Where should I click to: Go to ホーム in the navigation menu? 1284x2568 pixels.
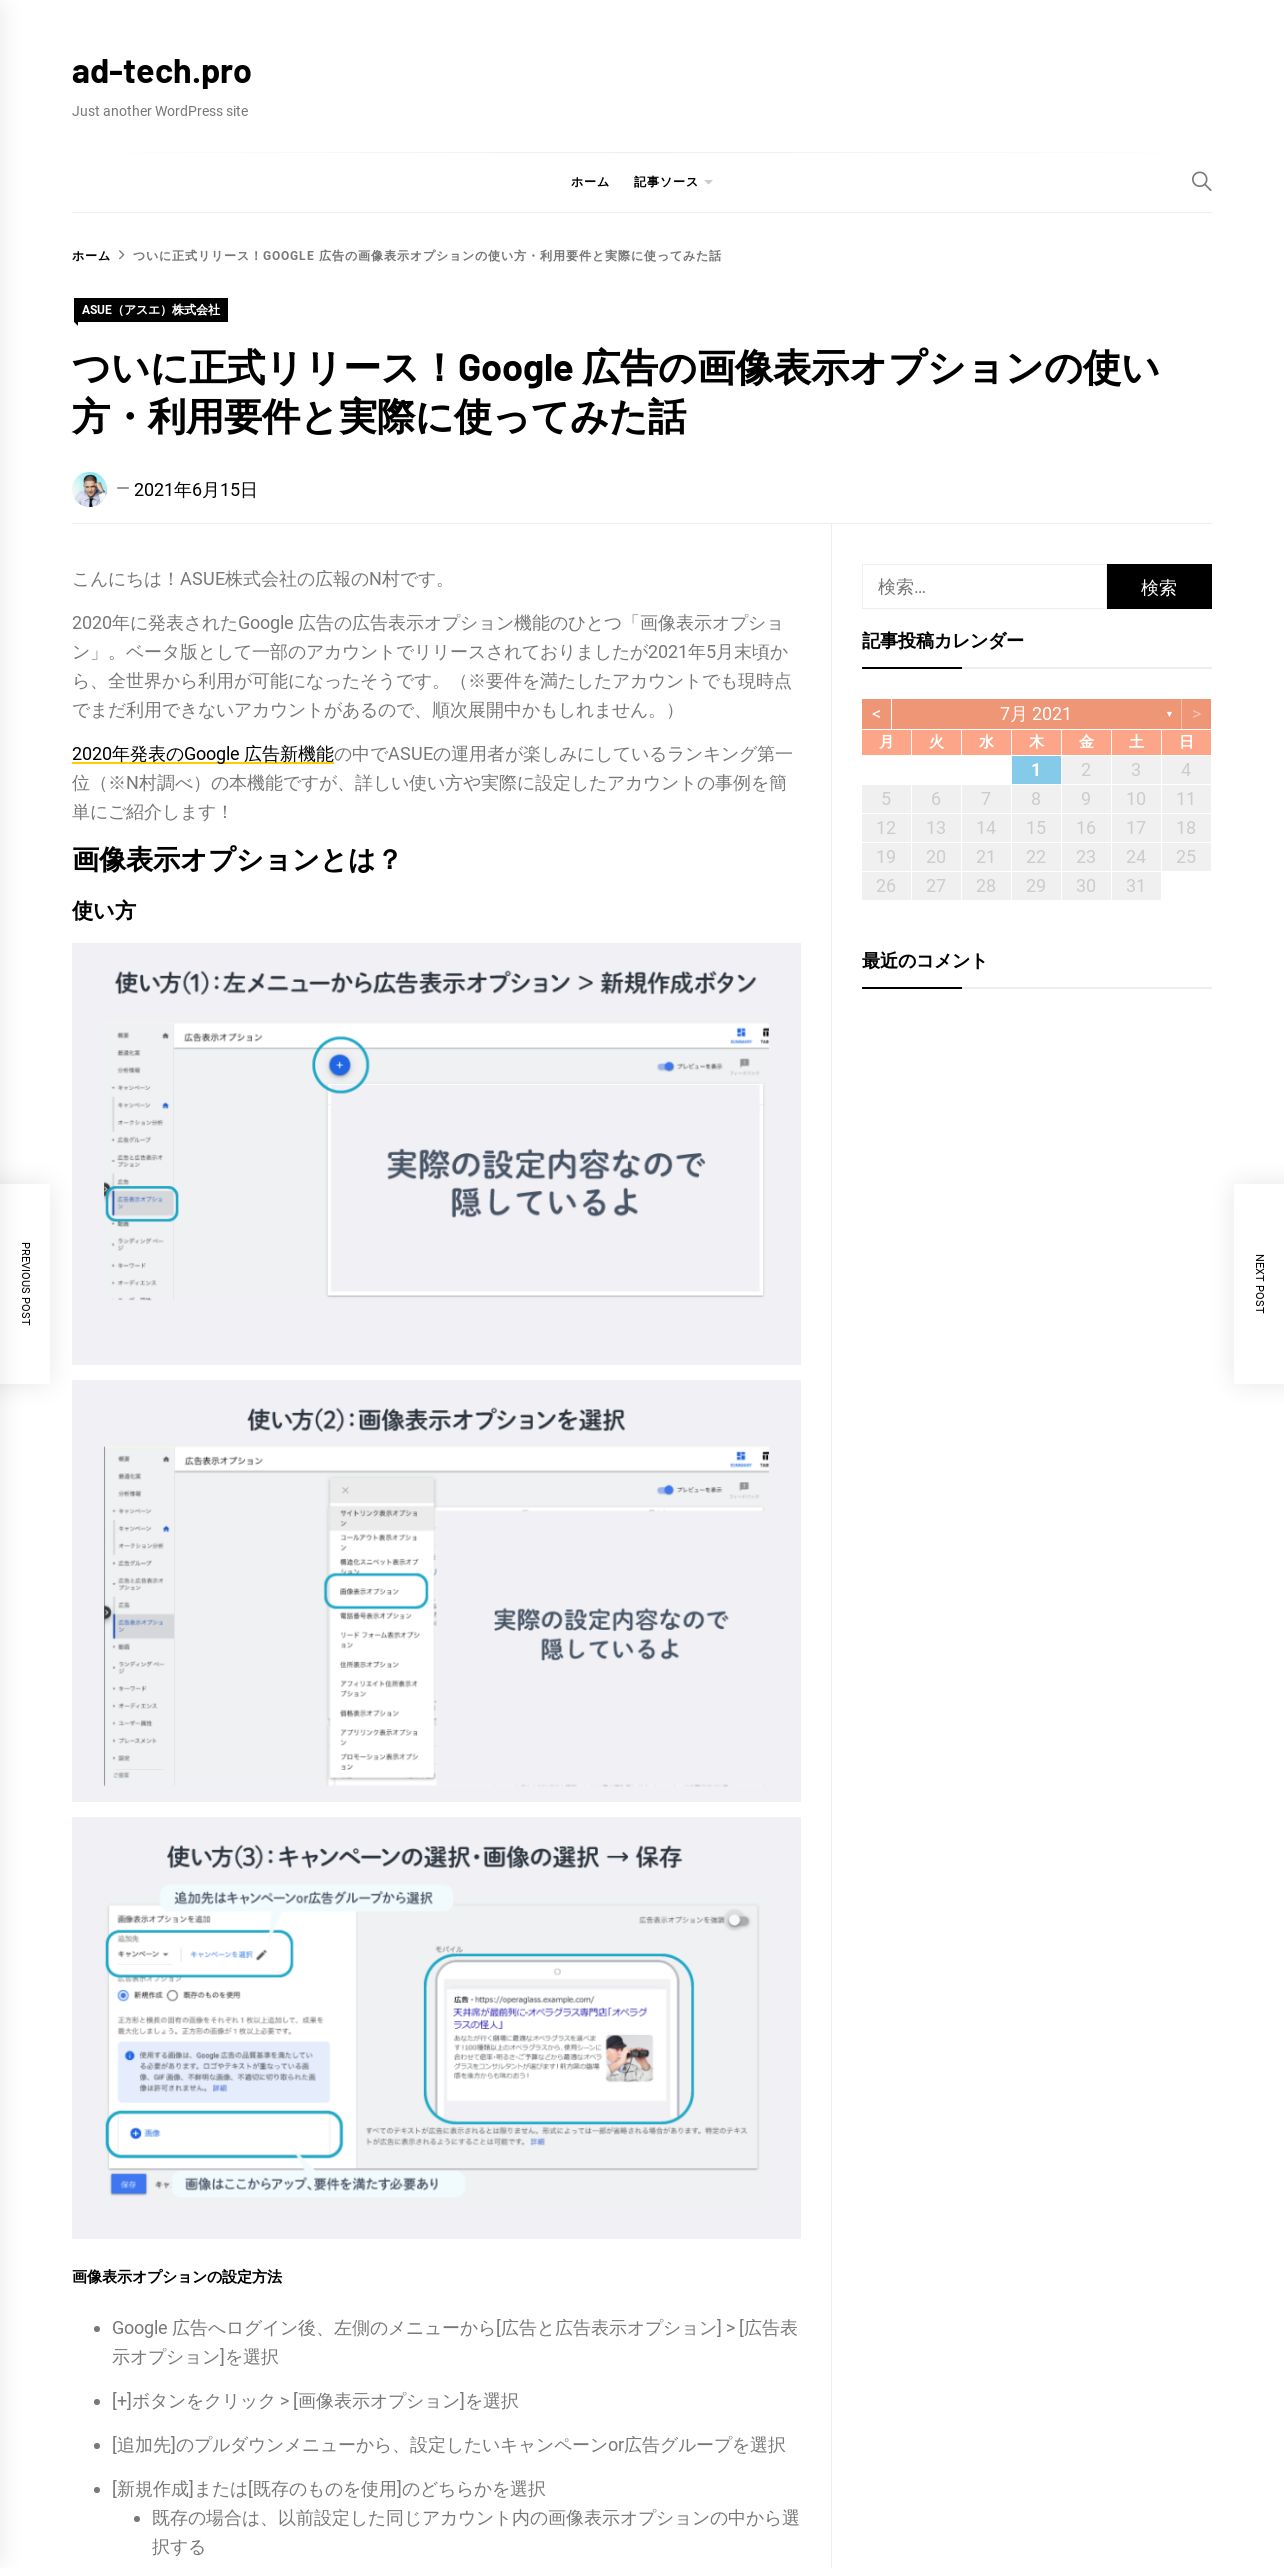tap(590, 182)
